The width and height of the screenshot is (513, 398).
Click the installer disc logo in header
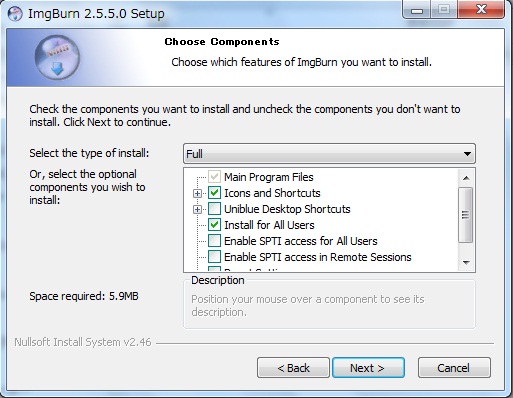tap(57, 57)
